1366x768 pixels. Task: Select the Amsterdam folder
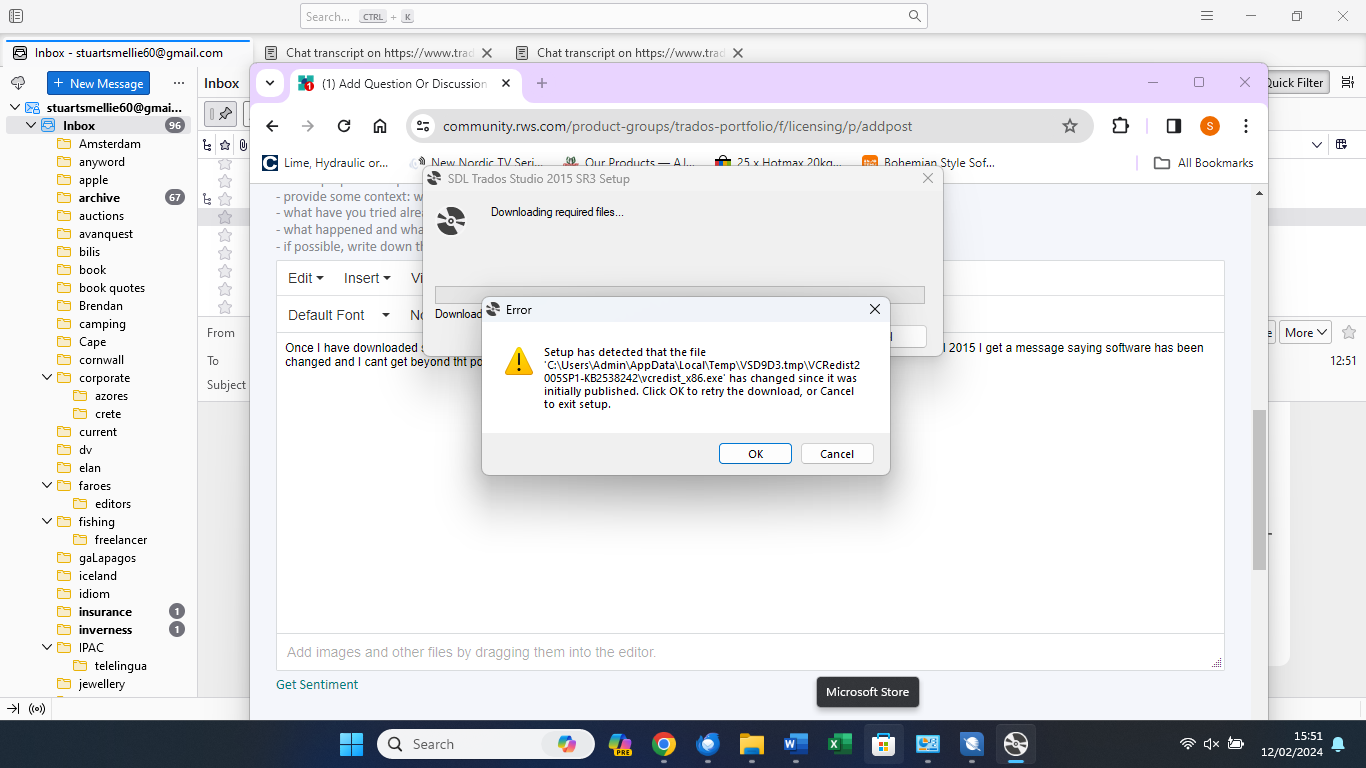point(109,144)
